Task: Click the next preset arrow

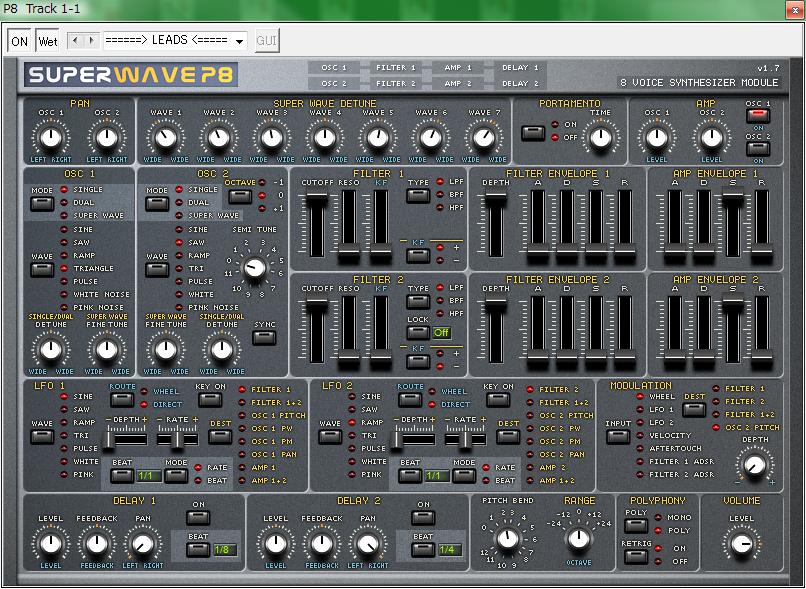Action: 91,41
